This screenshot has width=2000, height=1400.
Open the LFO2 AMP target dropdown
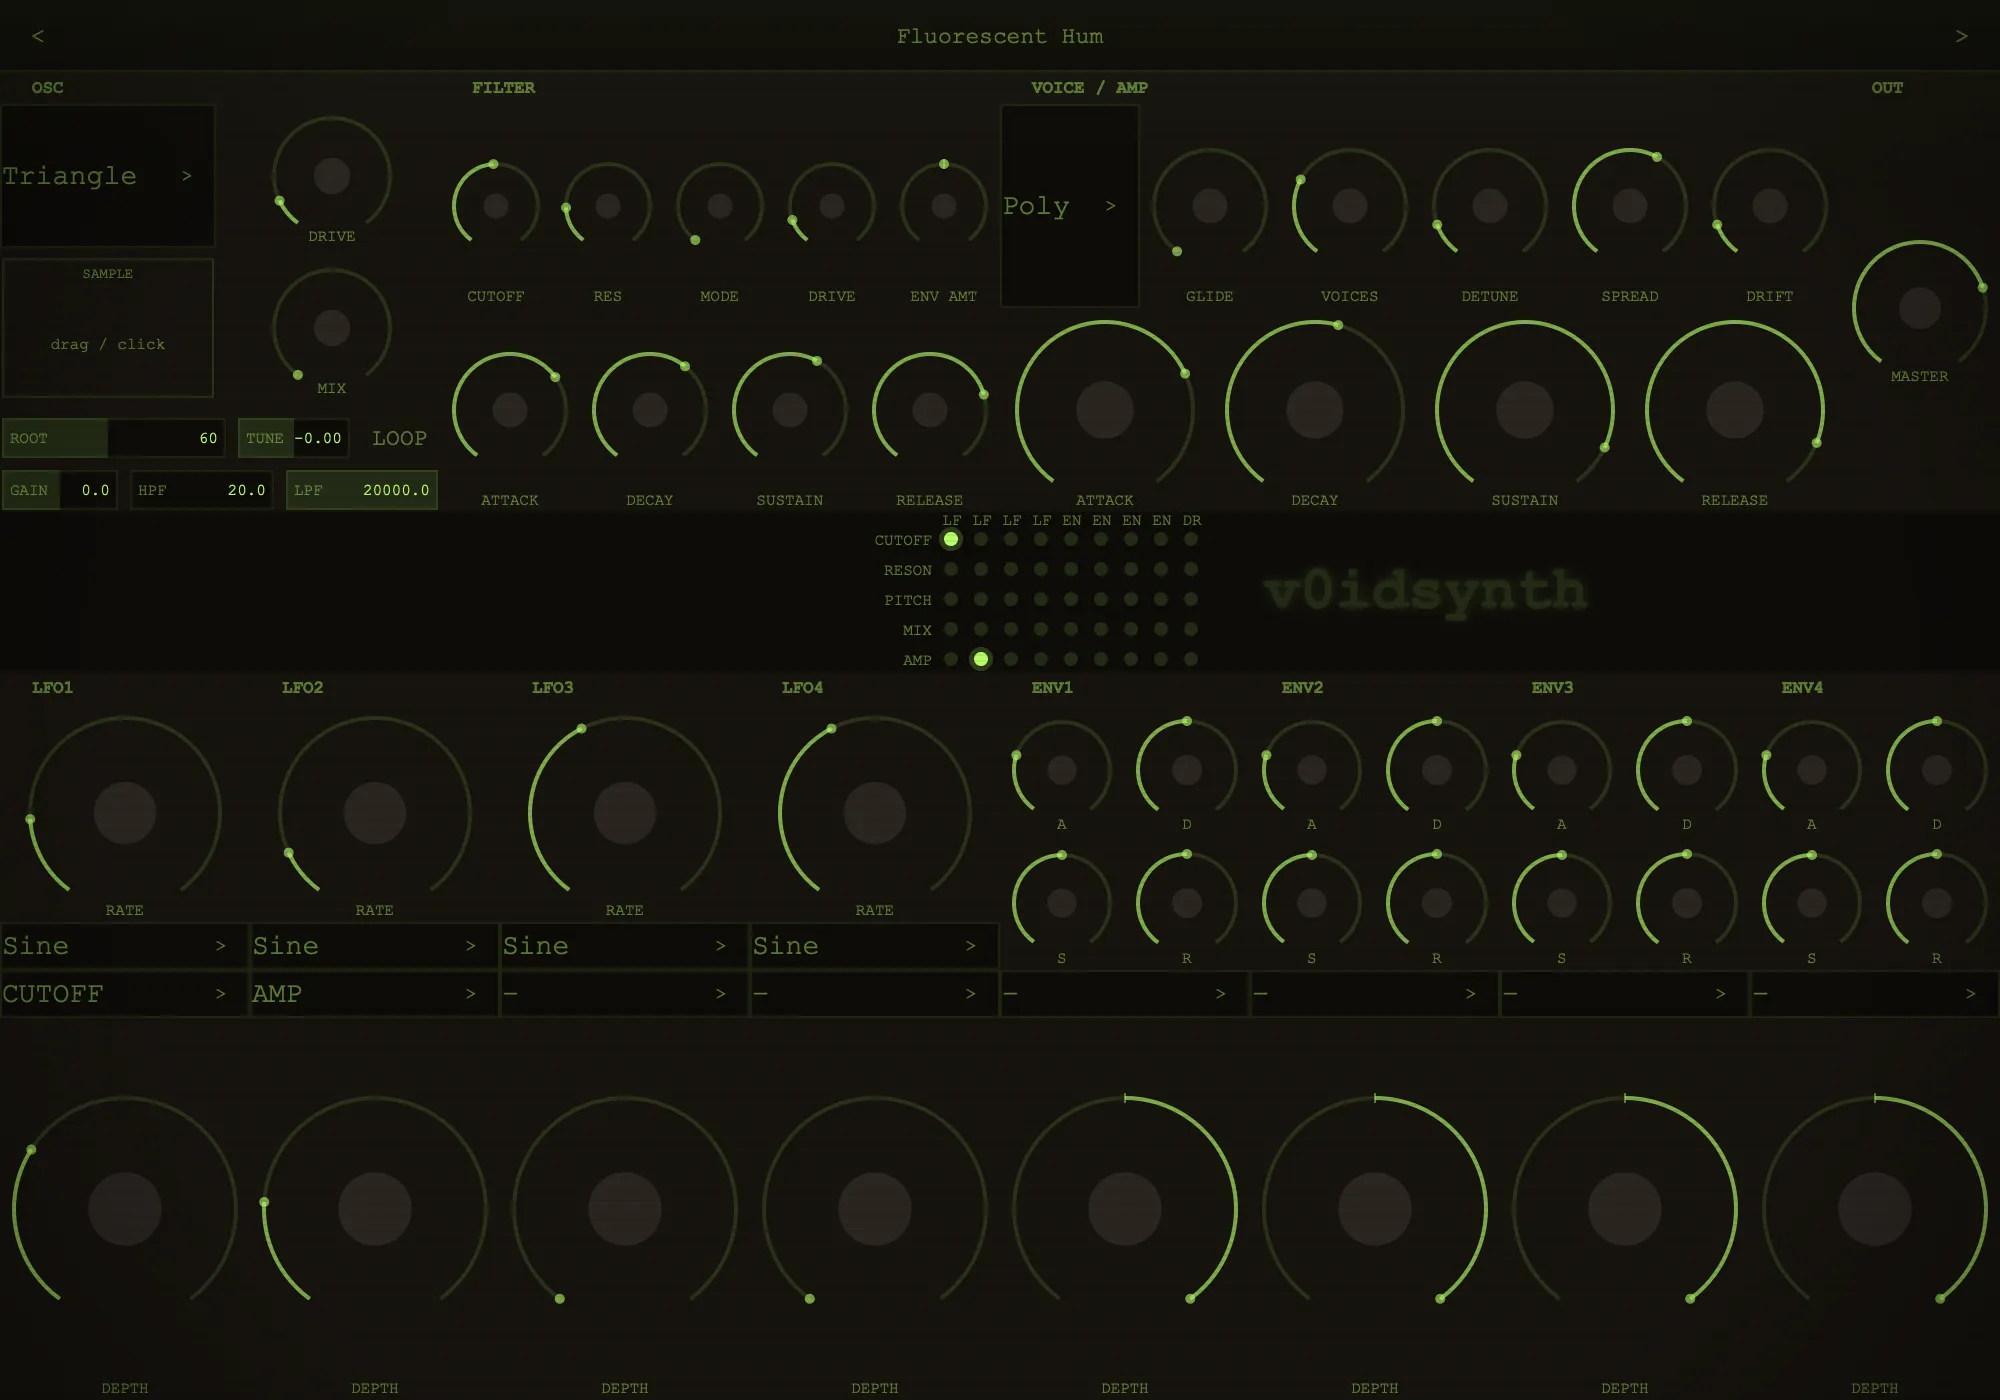[x=374, y=994]
